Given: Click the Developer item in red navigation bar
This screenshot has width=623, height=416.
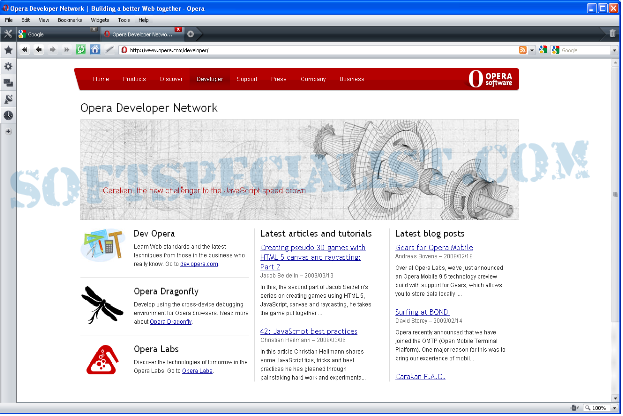Looking at the screenshot, I should 210,78.
